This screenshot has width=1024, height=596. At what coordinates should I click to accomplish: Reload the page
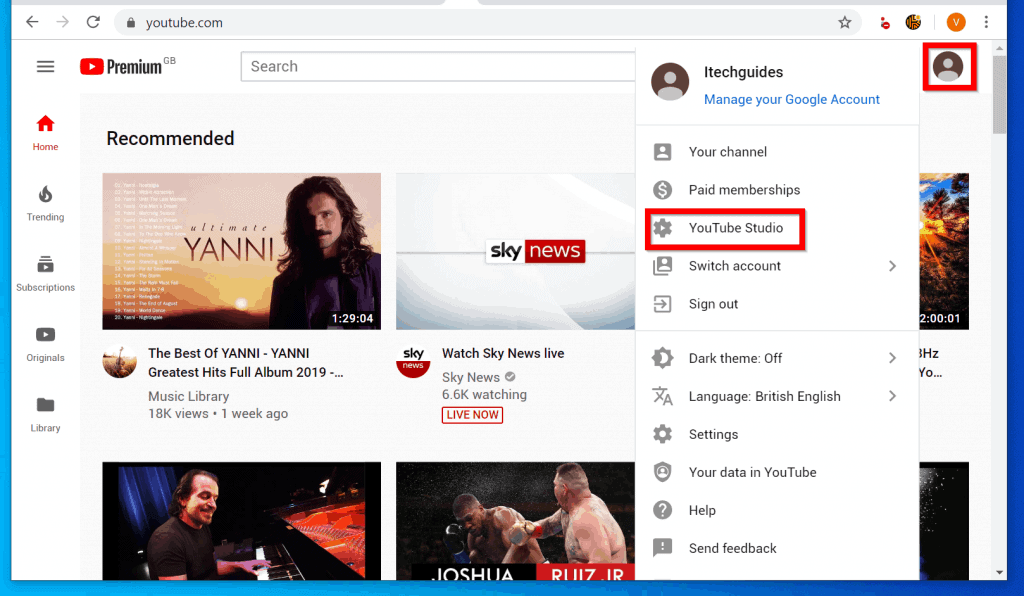(93, 22)
